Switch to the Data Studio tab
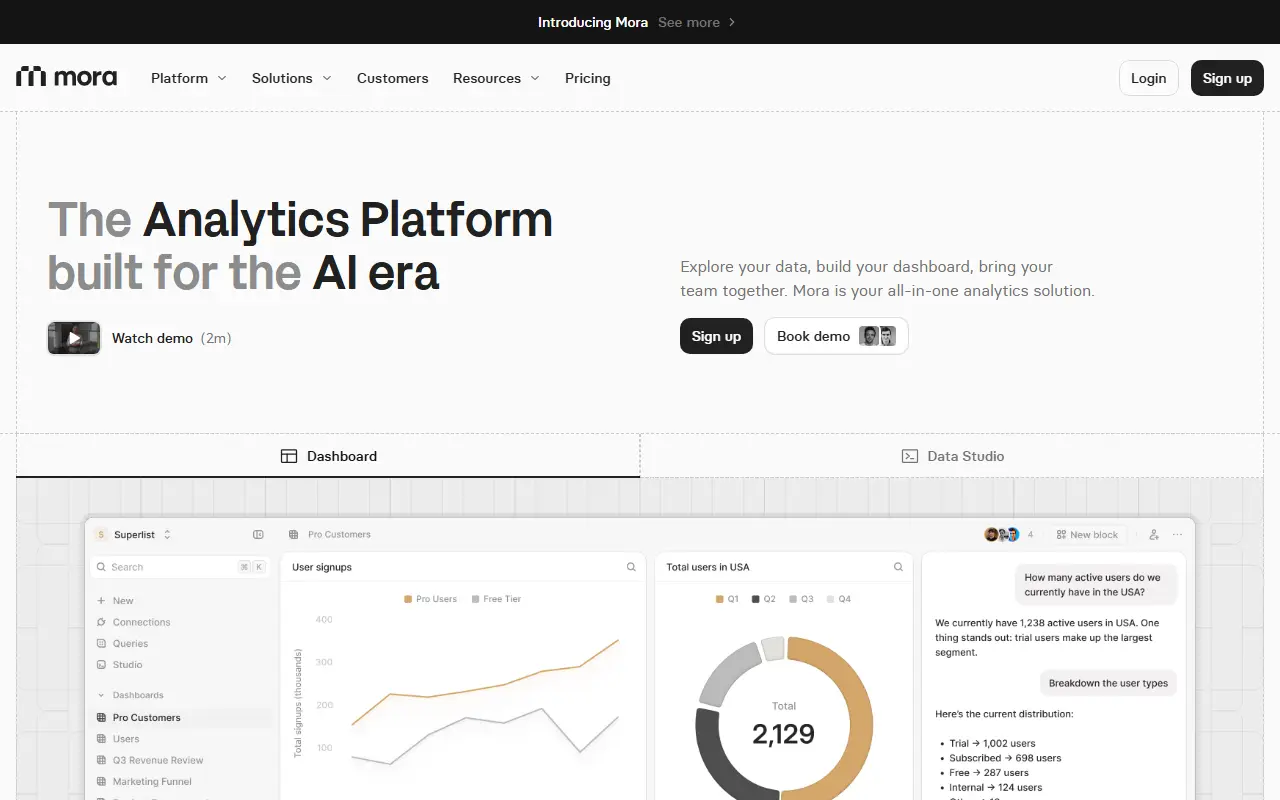 (952, 456)
